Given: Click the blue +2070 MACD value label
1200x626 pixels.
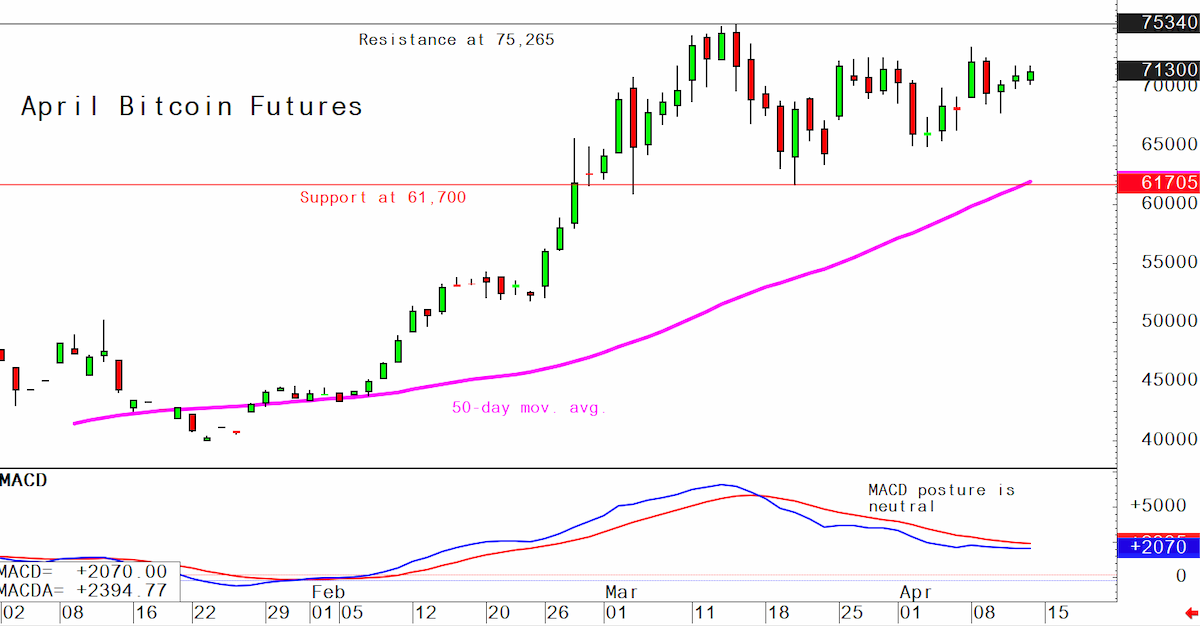Looking at the screenshot, I should [1158, 547].
